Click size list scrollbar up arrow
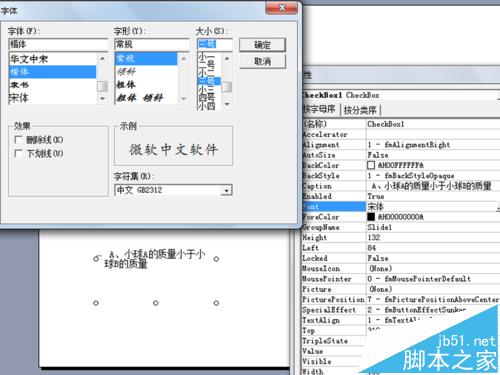The image size is (500, 375). pos(227,59)
